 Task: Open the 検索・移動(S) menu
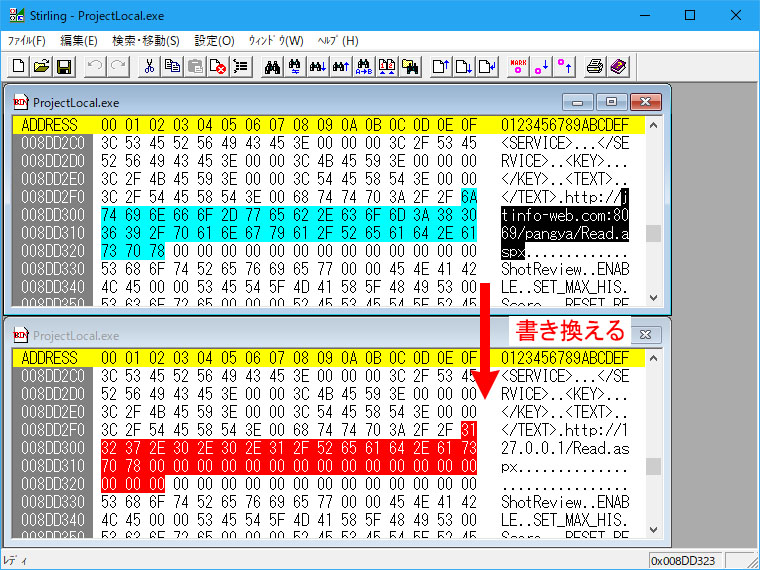(x=146, y=41)
